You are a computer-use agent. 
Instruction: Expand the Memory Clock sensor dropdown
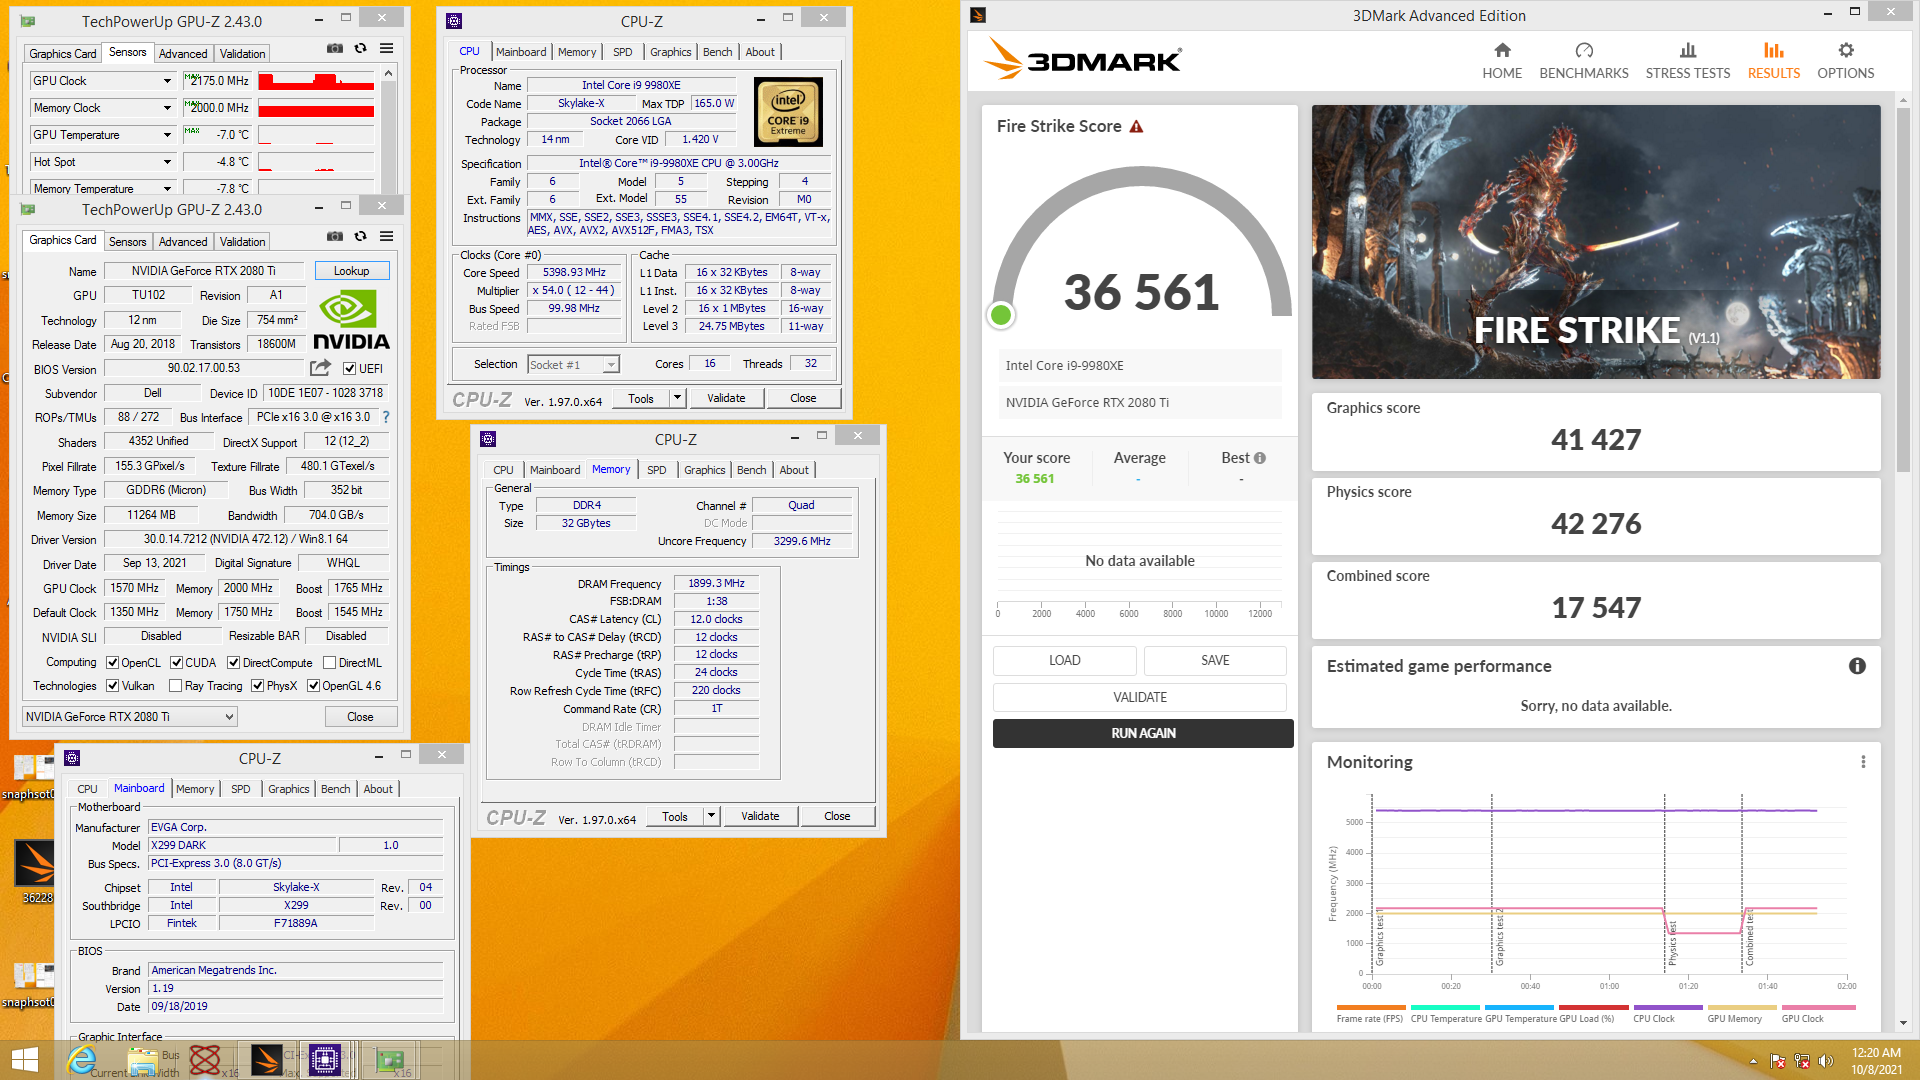coord(167,108)
